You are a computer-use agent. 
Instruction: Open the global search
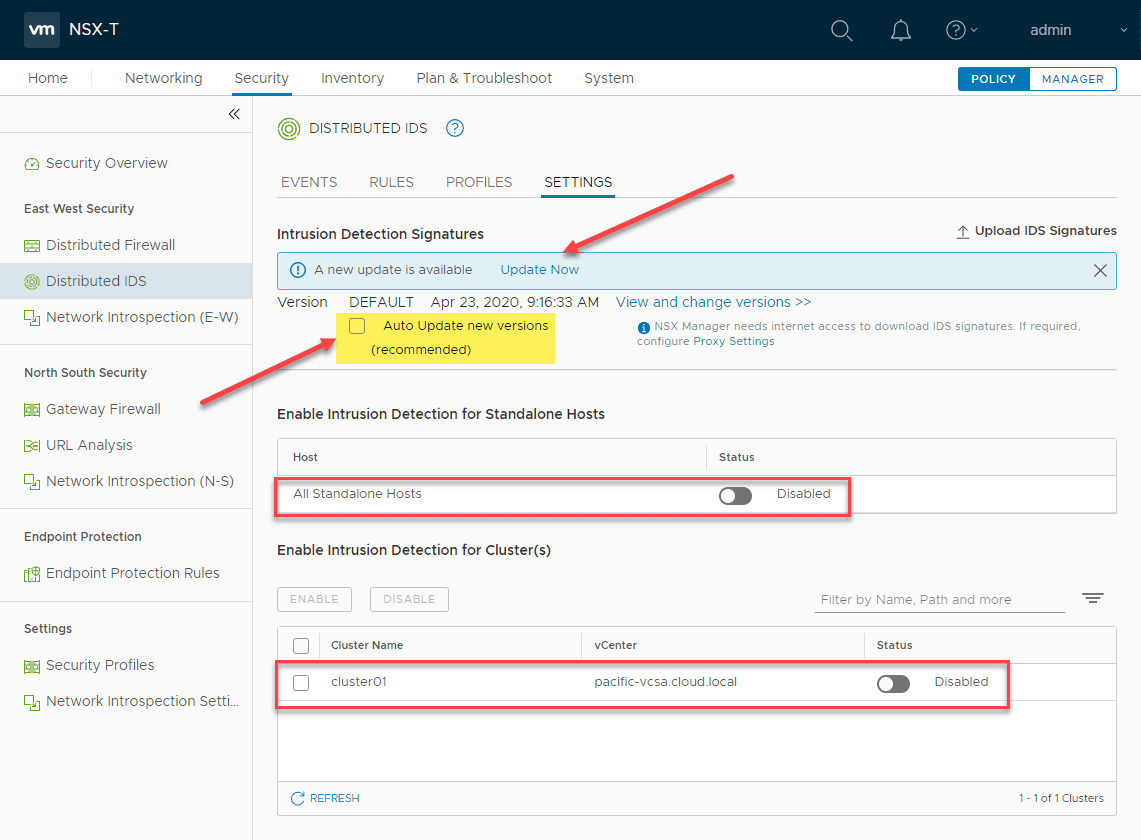tap(841, 31)
